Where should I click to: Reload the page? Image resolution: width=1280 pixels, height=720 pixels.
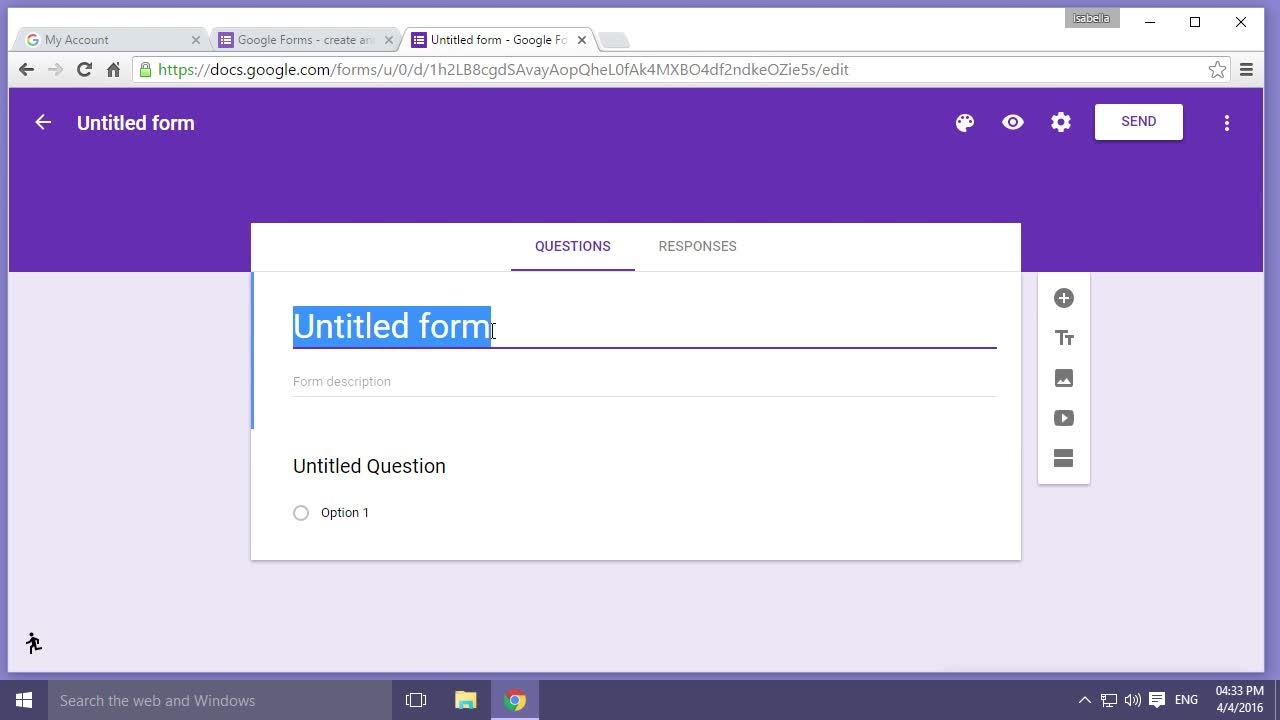pyautogui.click(x=85, y=70)
